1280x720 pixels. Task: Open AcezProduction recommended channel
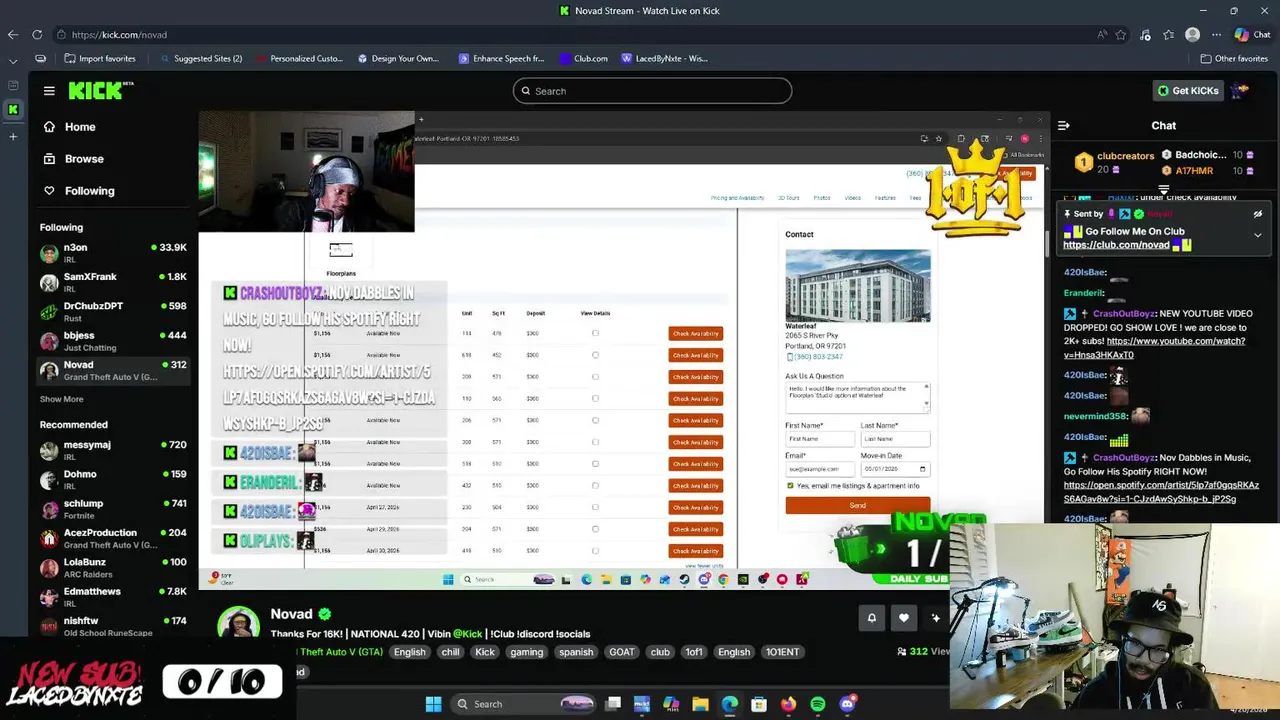112,538
